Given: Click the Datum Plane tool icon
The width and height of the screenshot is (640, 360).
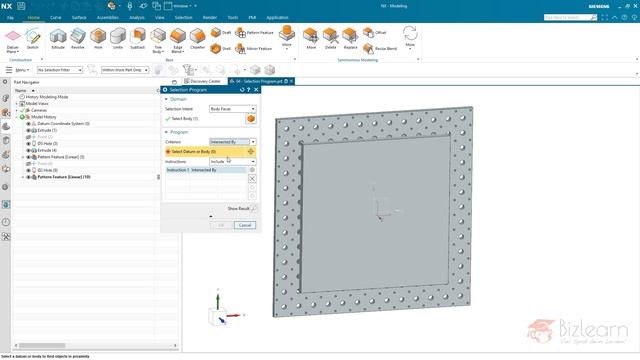Looking at the screenshot, I should point(13,36).
